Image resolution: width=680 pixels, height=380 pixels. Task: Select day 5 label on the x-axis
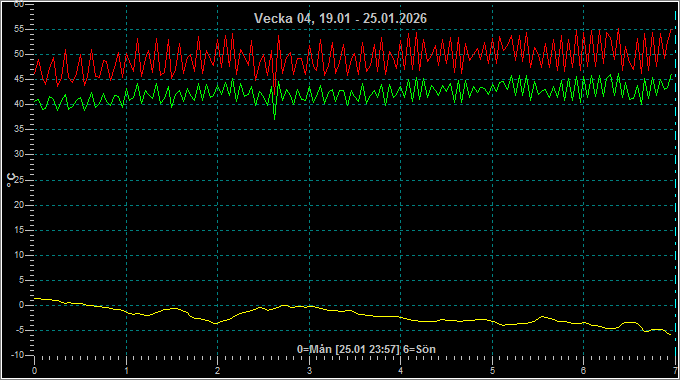tap(492, 371)
